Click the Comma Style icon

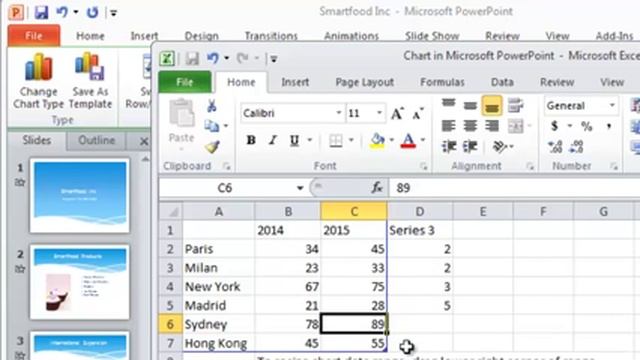609,126
